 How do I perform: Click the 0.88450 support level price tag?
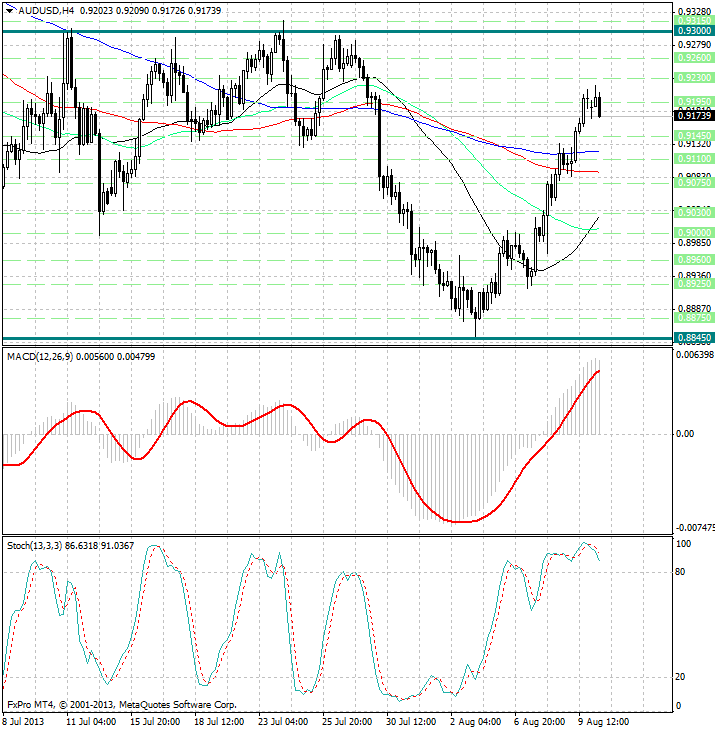point(691,338)
